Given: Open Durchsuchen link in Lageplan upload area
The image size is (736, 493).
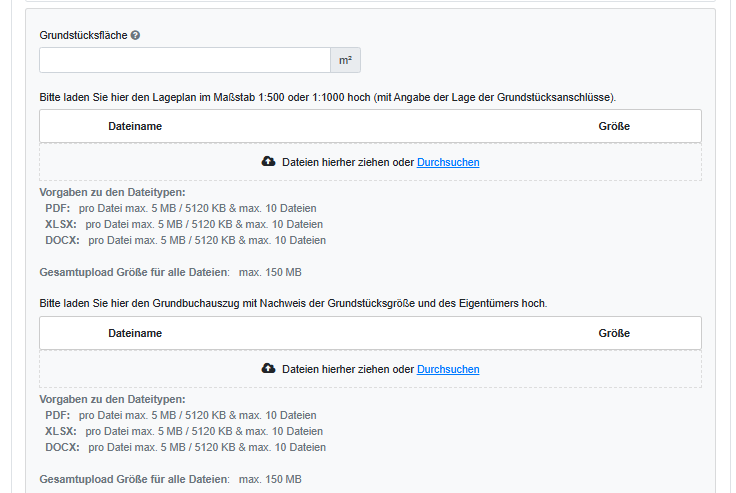Looking at the screenshot, I should [x=448, y=162].
